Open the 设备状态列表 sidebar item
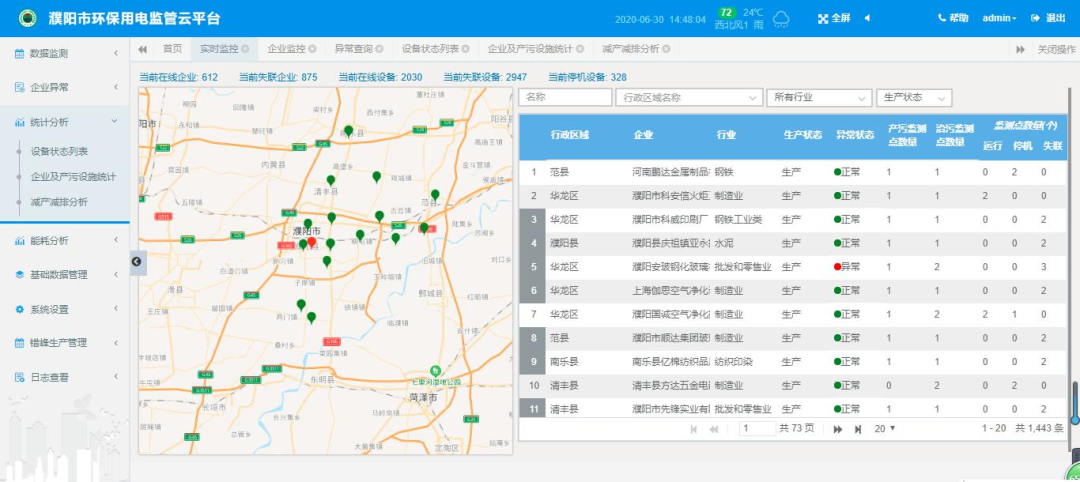 pos(59,151)
